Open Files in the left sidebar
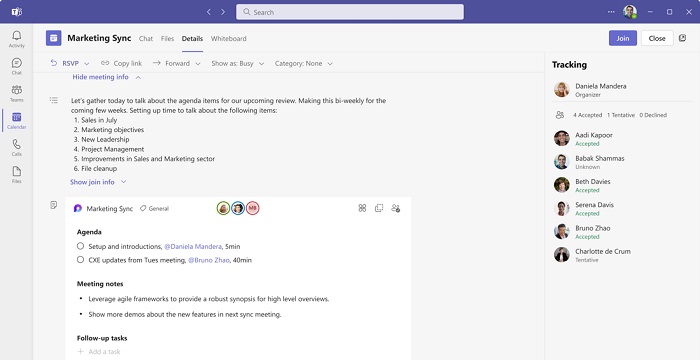Image resolution: width=700 pixels, height=360 pixels. 17,175
